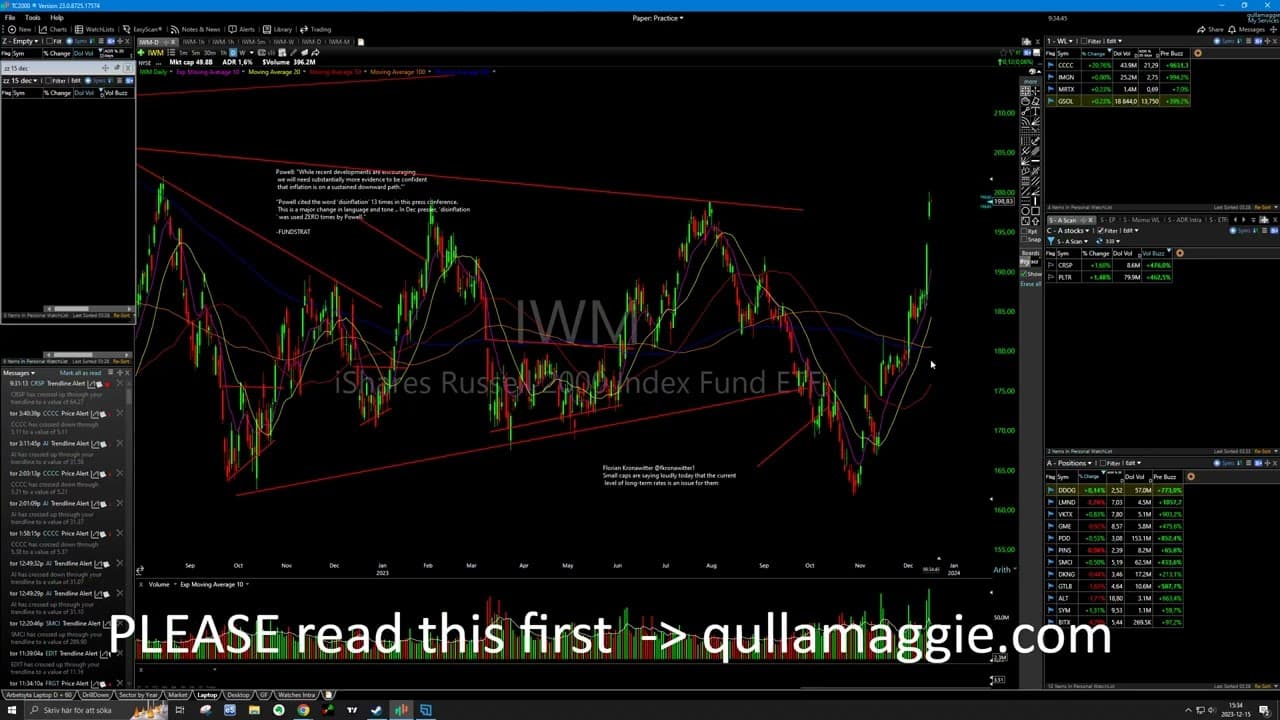1280x720 pixels.
Task: Open the Trading toolbar item
Action: point(316,29)
